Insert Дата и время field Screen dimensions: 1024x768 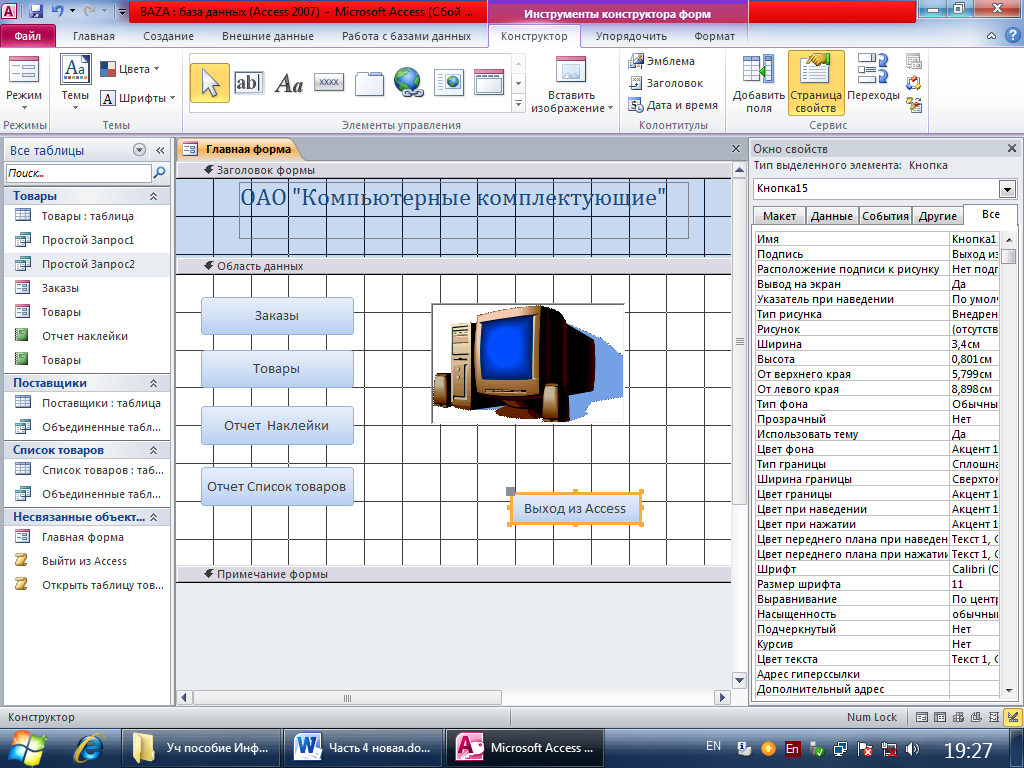tap(673, 104)
